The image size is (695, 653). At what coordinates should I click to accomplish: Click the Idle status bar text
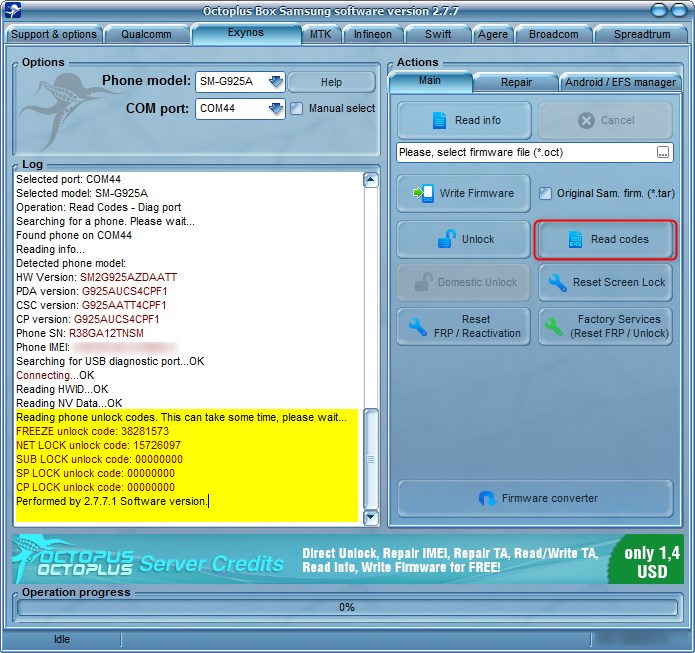point(62,639)
